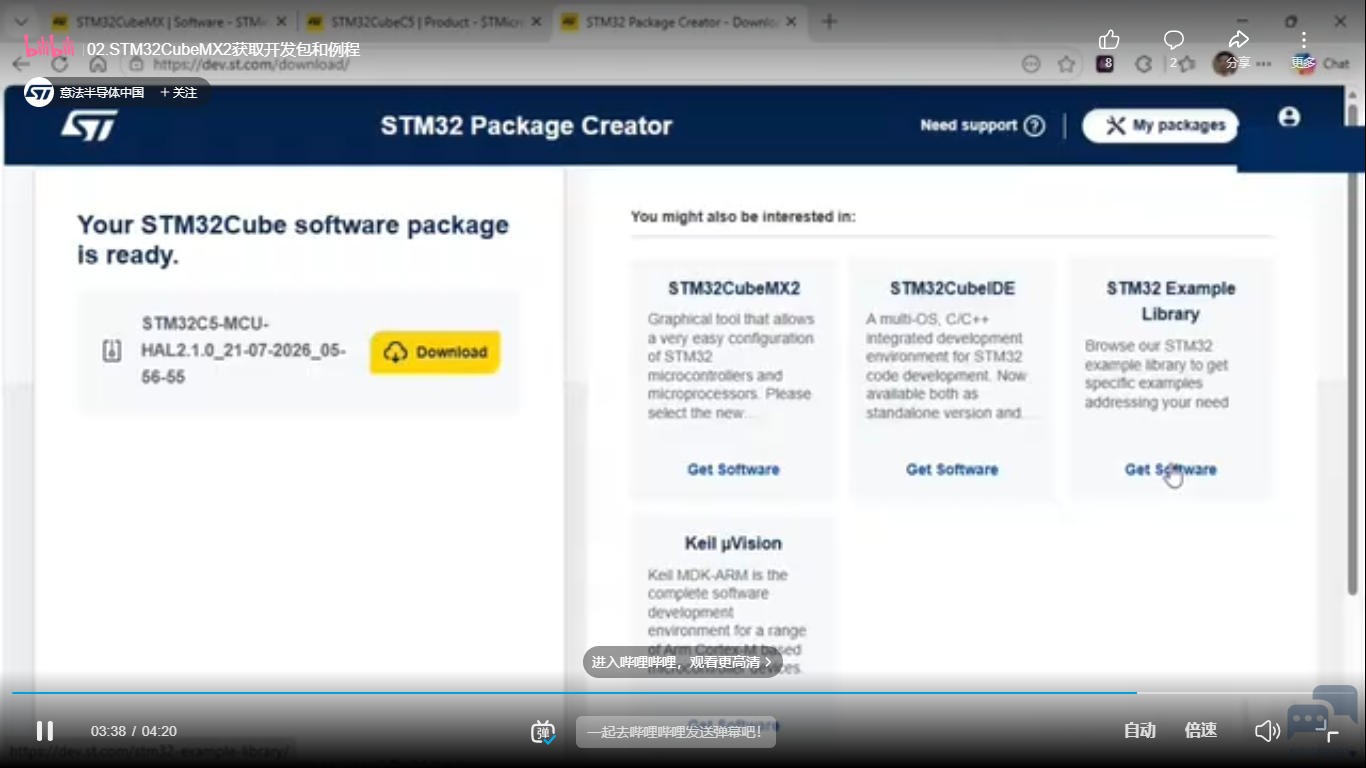1366x768 pixels.
Task: Open the 倍速 playback speed menu
Action: click(1201, 731)
